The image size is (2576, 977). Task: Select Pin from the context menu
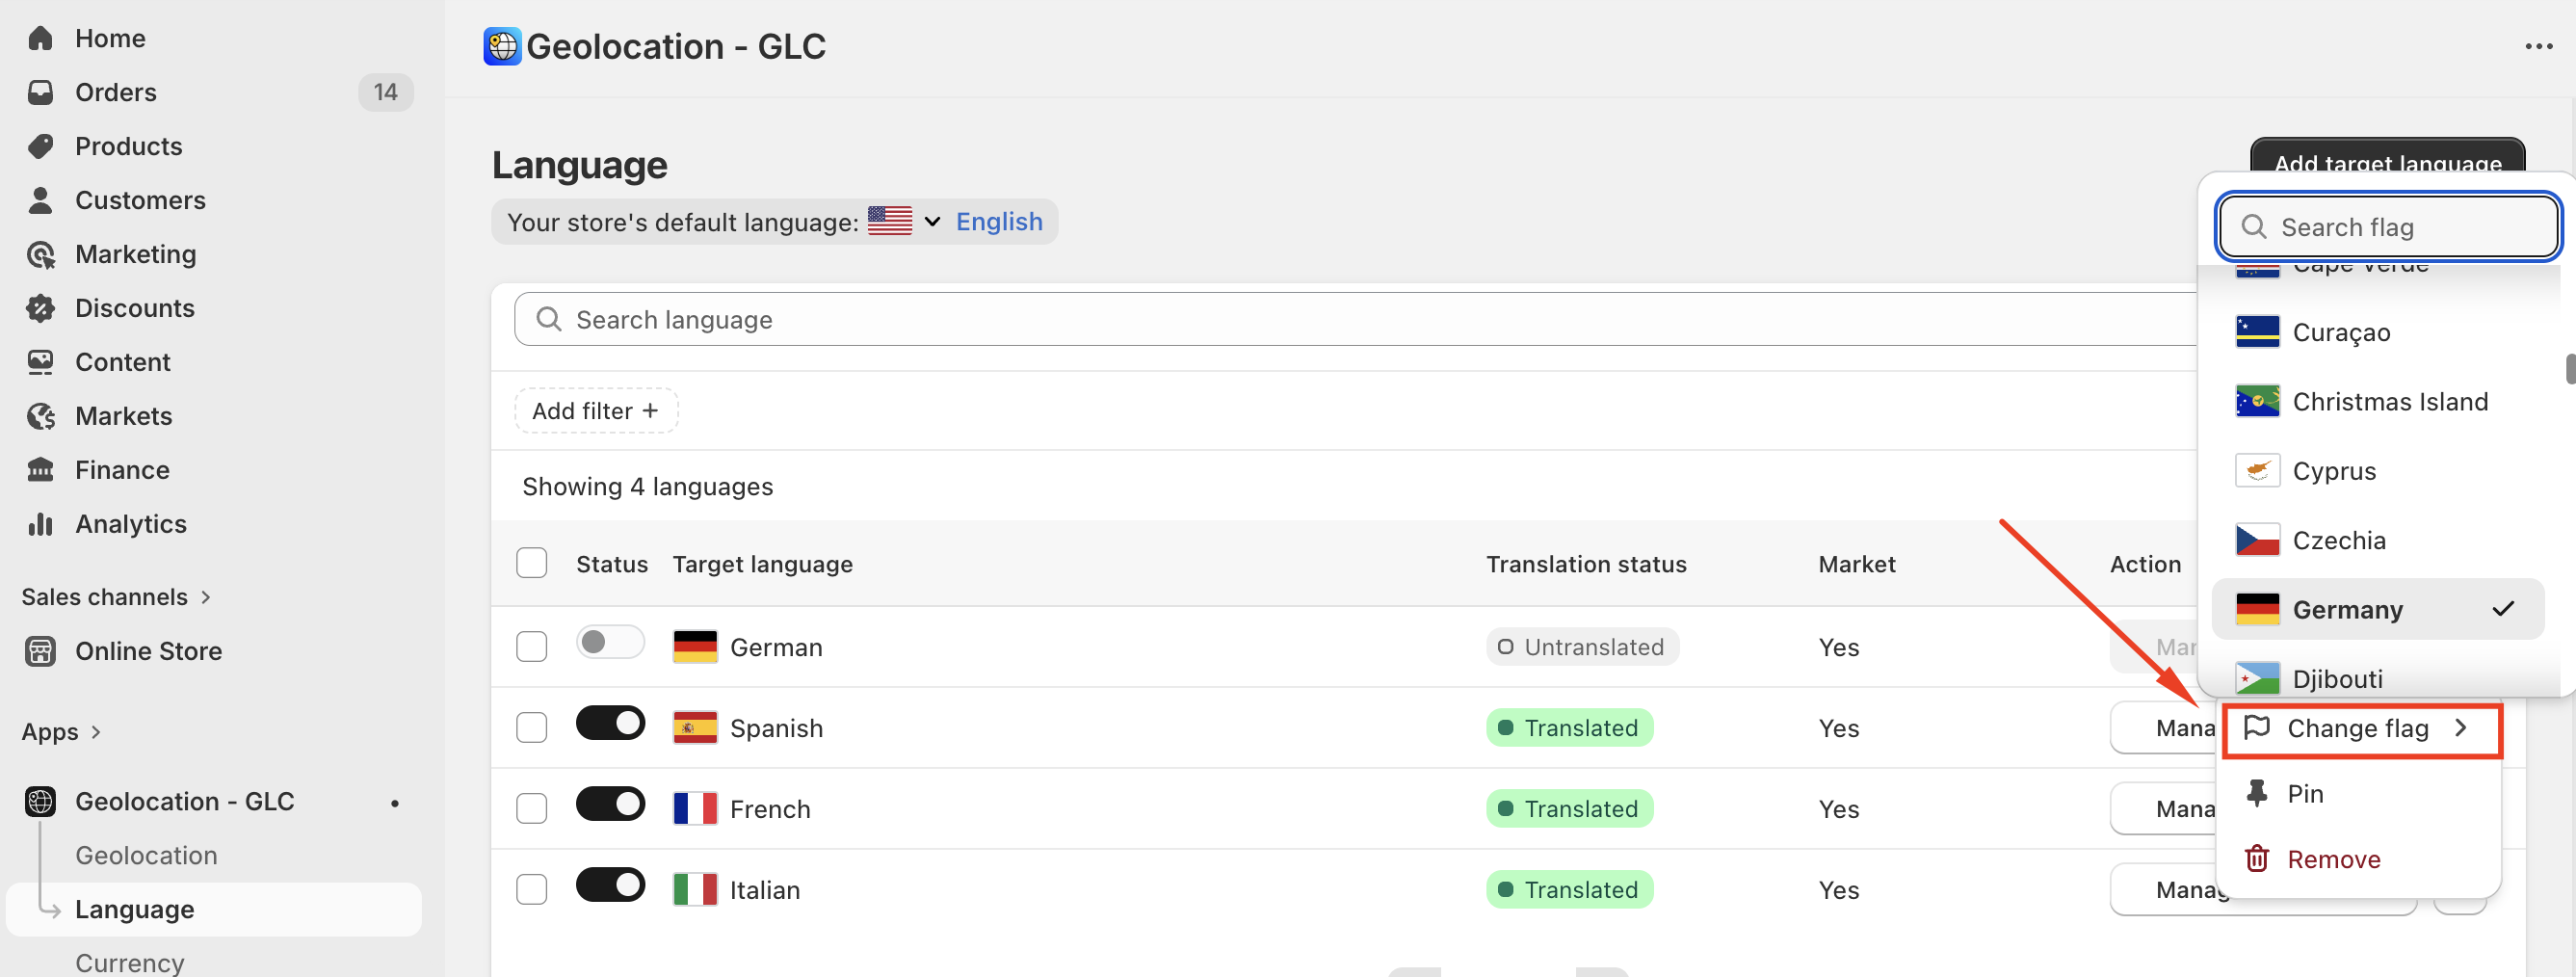click(x=2358, y=794)
